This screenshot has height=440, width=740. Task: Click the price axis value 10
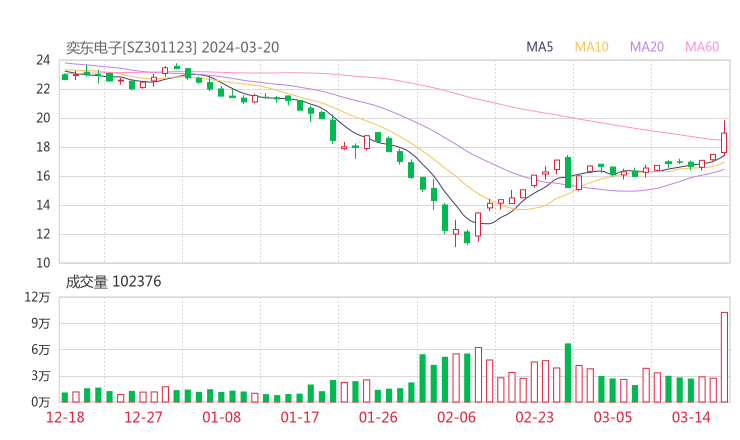point(43,263)
